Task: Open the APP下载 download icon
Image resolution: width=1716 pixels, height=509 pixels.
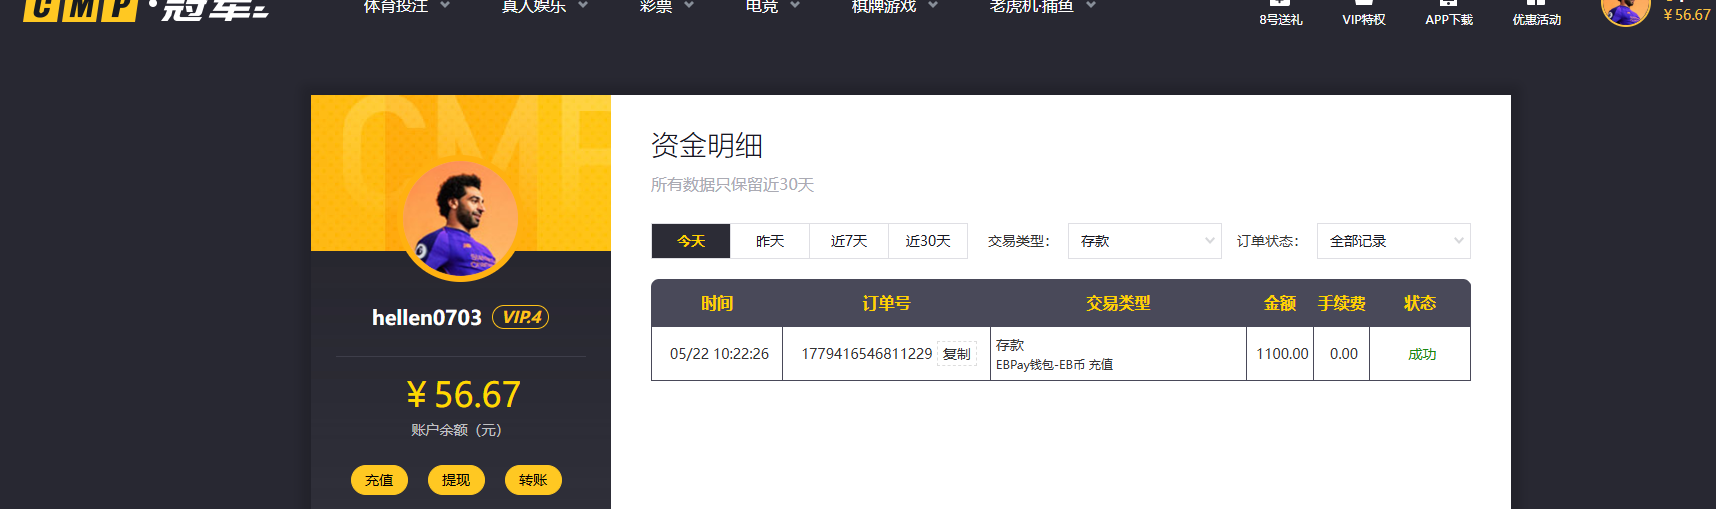Action: coord(1449,12)
